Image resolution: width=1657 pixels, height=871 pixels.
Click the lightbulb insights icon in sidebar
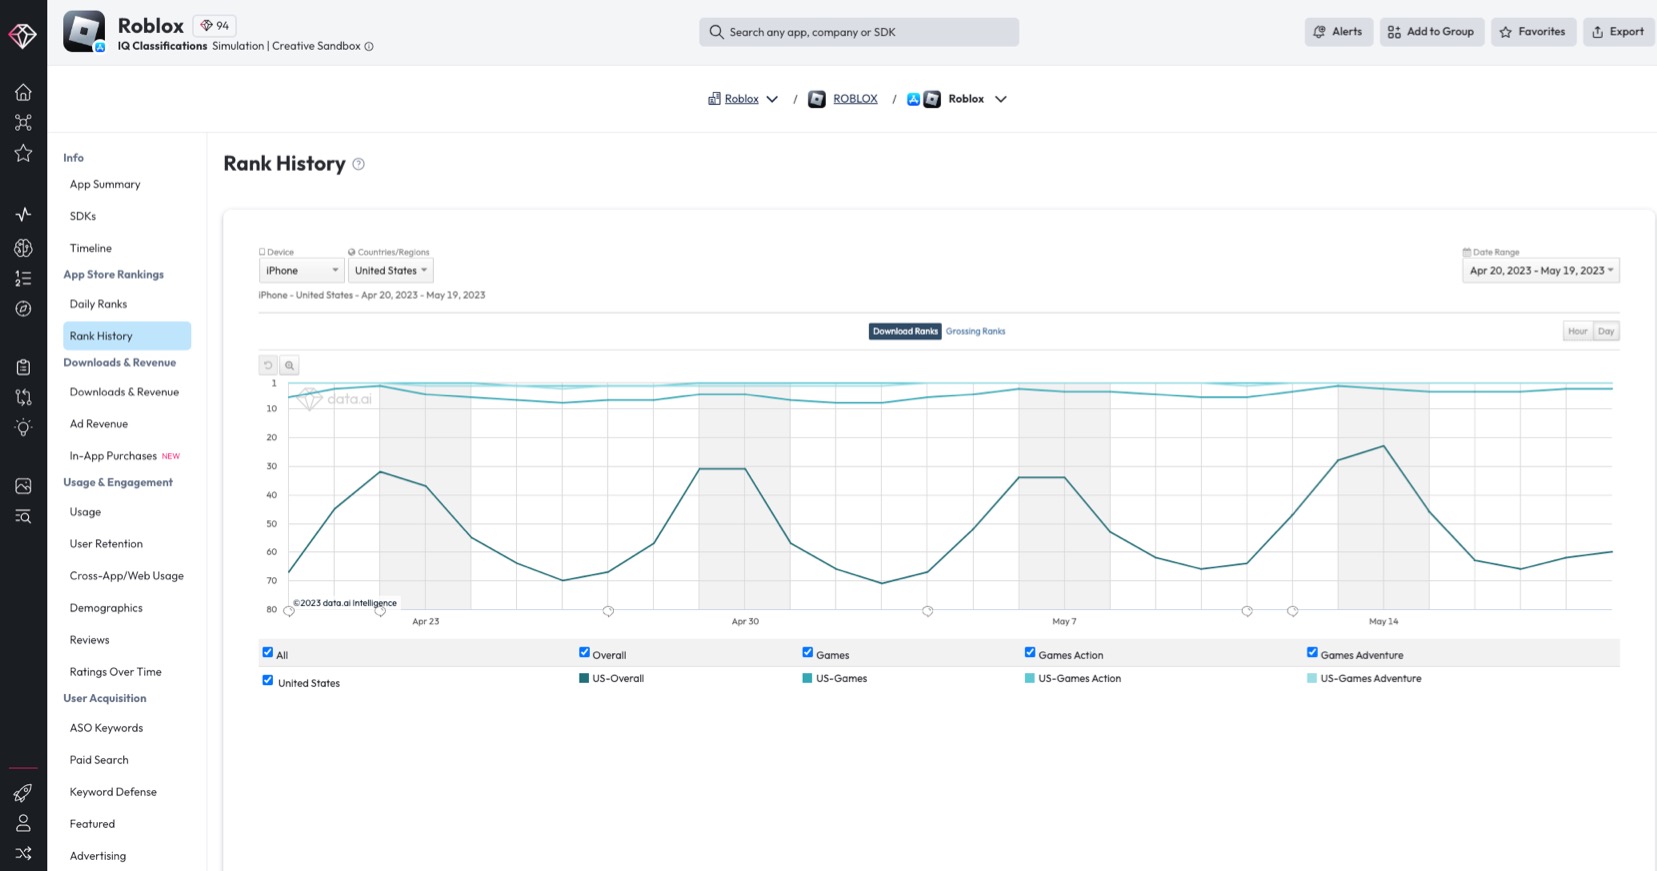(x=23, y=427)
